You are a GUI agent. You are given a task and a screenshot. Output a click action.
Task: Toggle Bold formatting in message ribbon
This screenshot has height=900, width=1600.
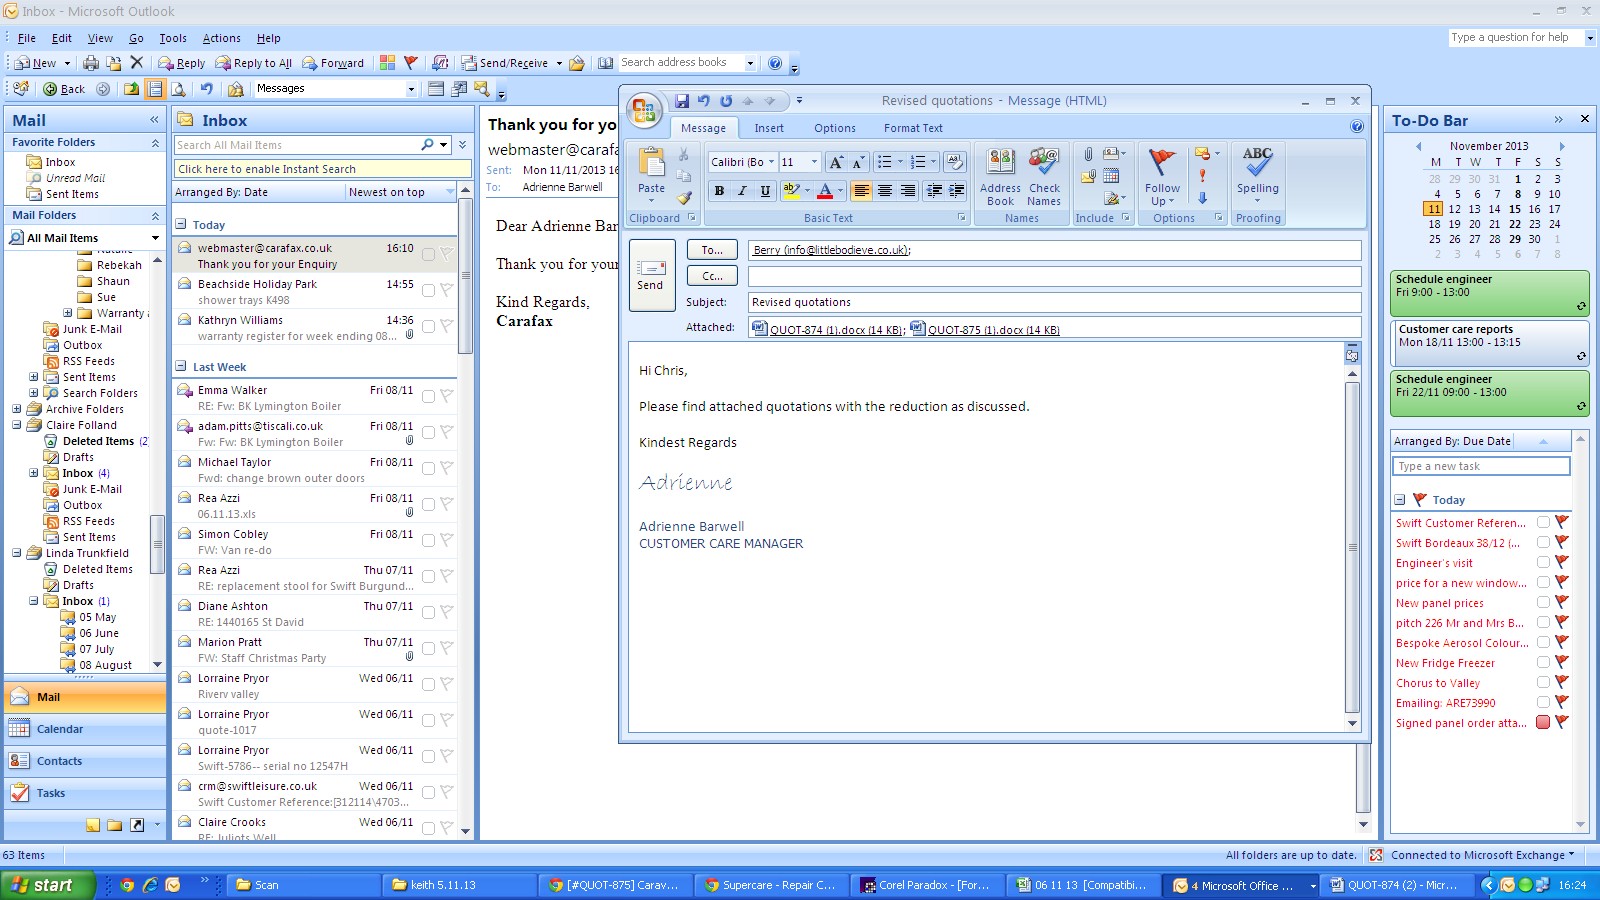[719, 191]
